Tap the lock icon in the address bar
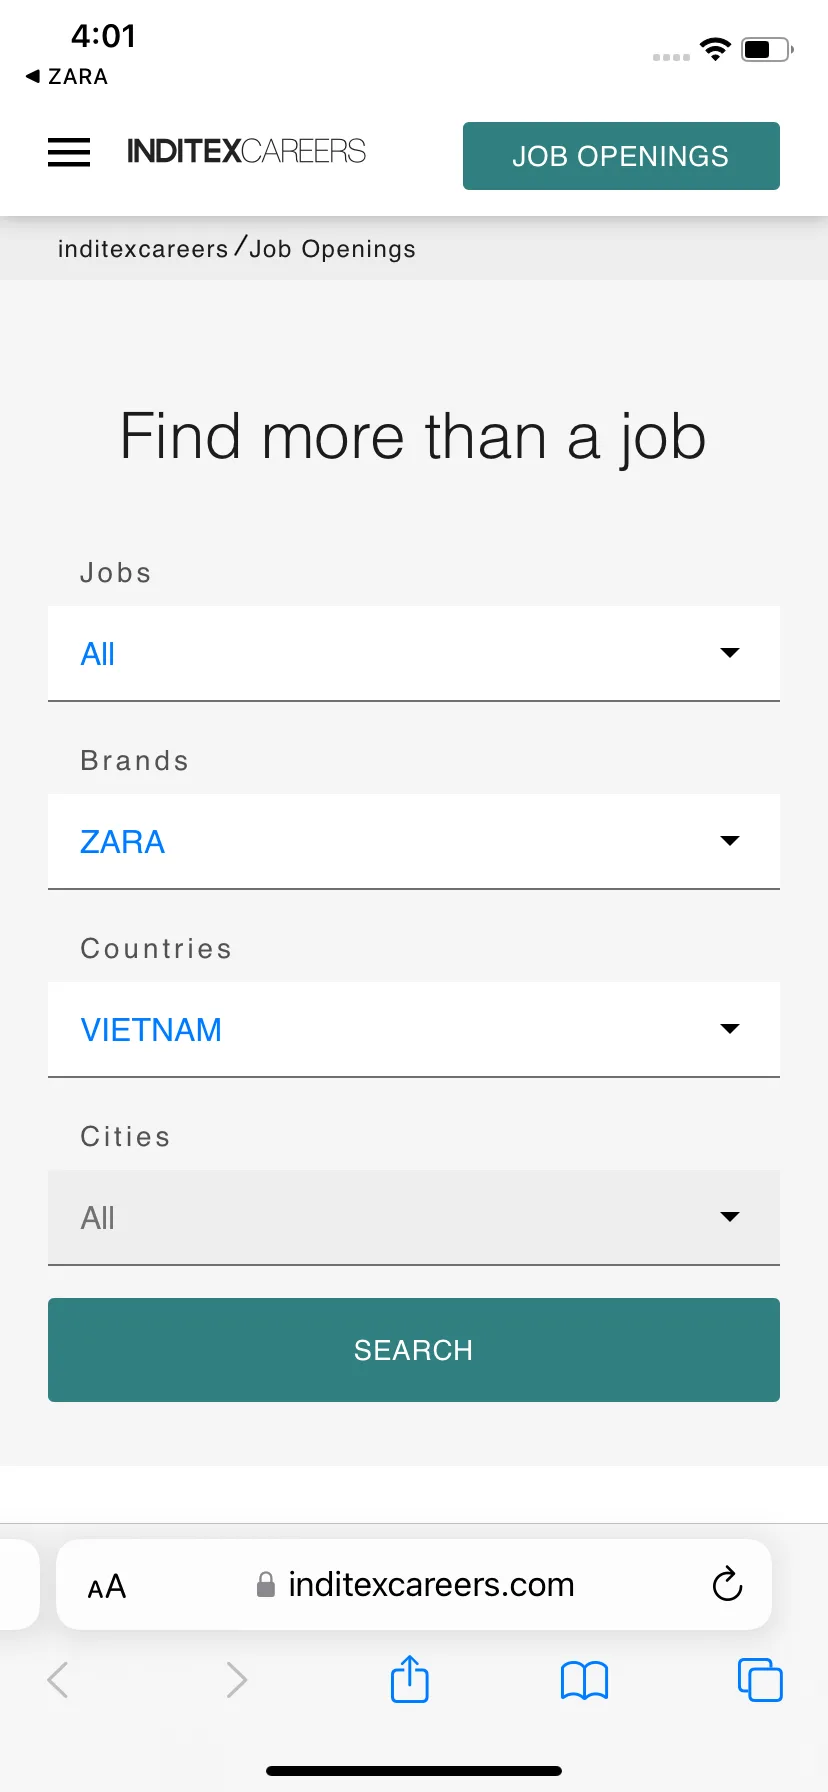The height and width of the screenshot is (1792, 828). tap(266, 1584)
